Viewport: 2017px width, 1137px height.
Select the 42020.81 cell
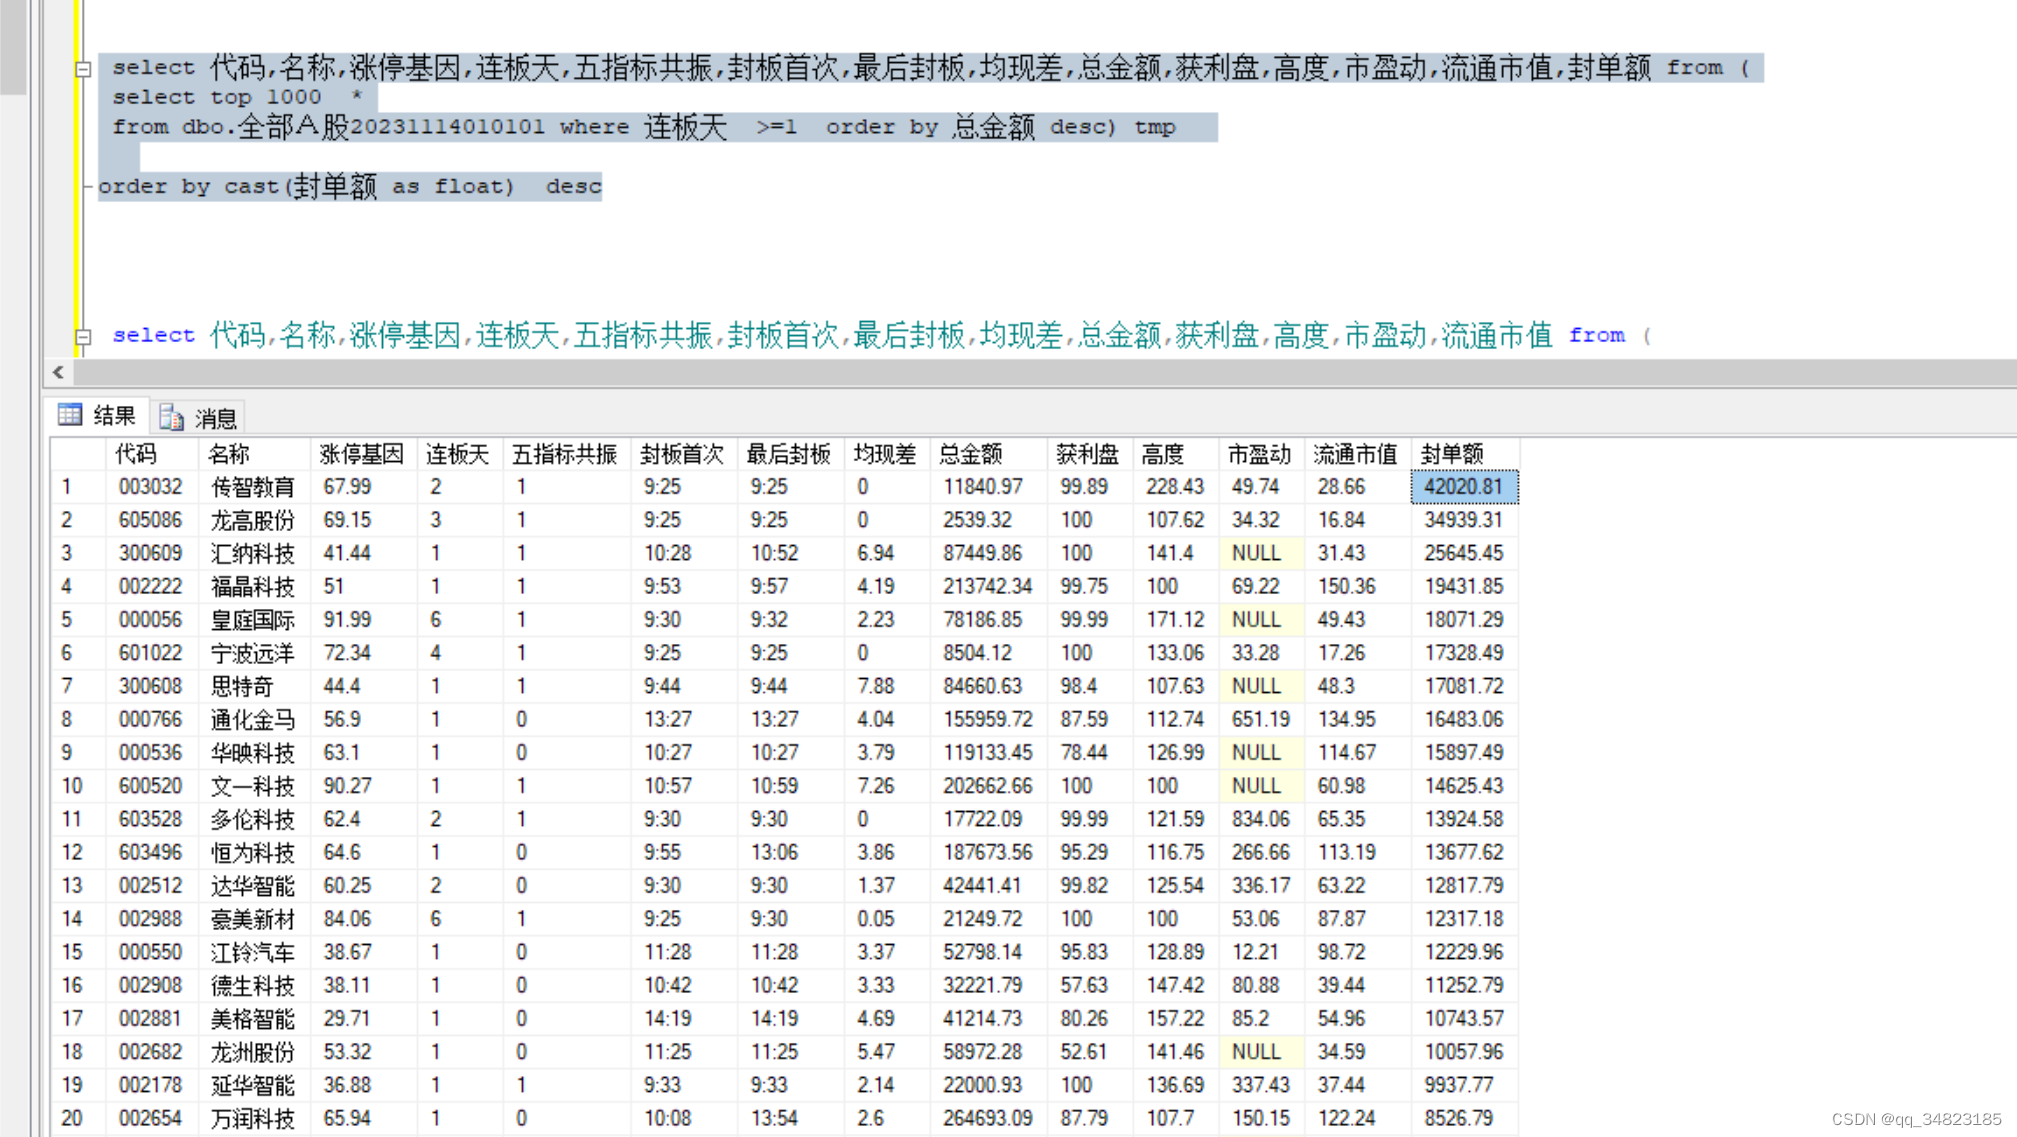click(1463, 487)
